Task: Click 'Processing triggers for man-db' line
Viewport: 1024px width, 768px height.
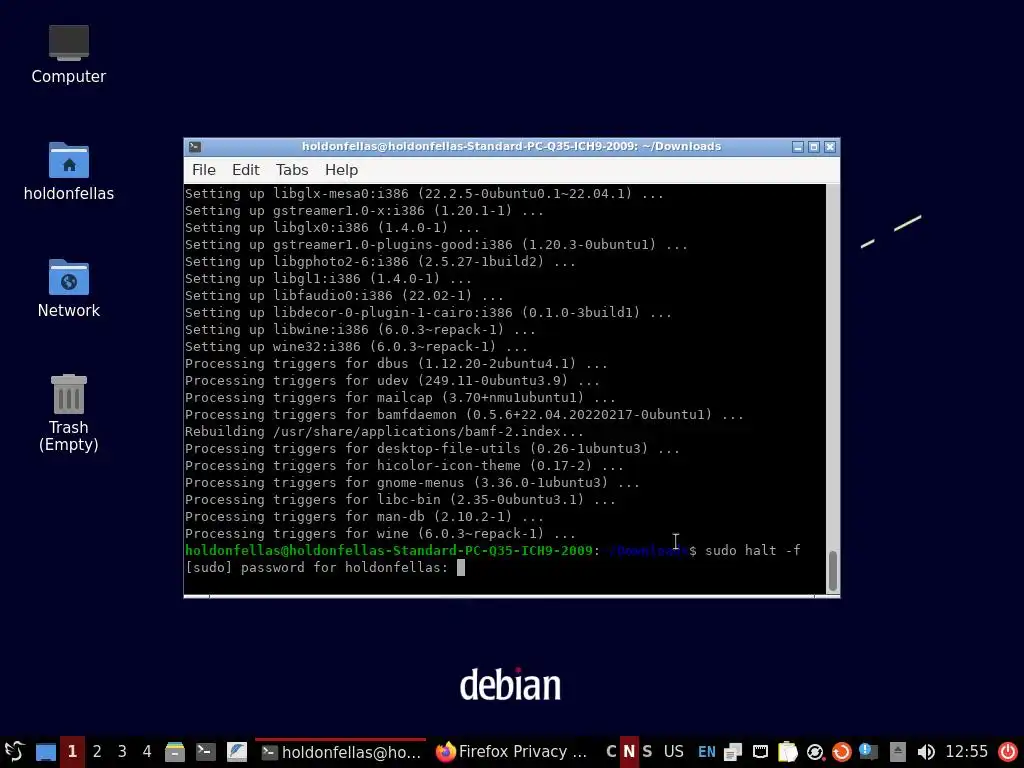Action: [364, 517]
